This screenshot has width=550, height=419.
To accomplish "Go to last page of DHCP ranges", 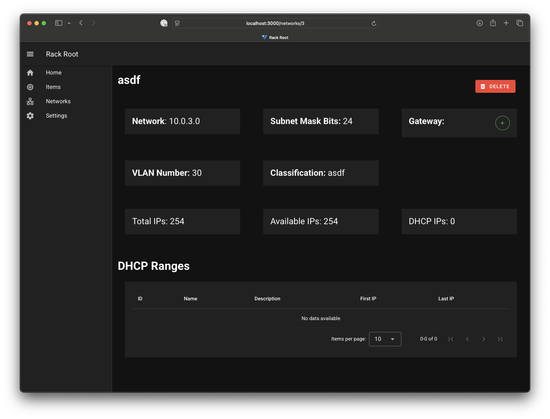I will tap(500, 339).
